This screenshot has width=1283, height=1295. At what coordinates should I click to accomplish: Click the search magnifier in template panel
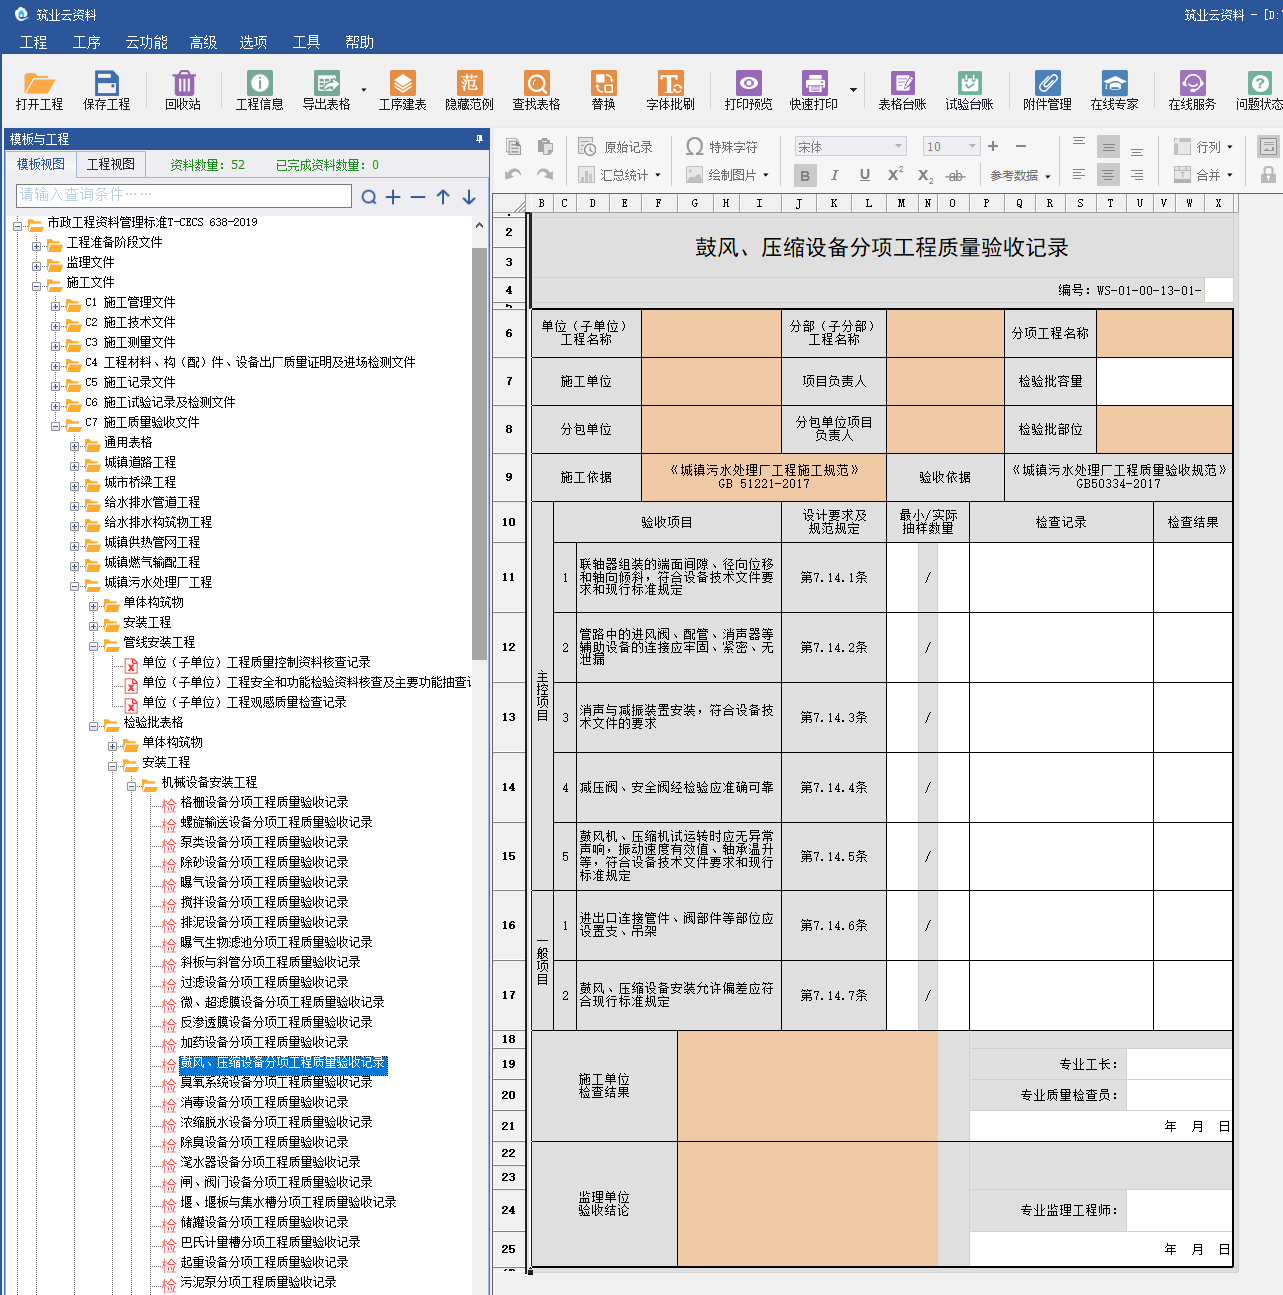[369, 197]
